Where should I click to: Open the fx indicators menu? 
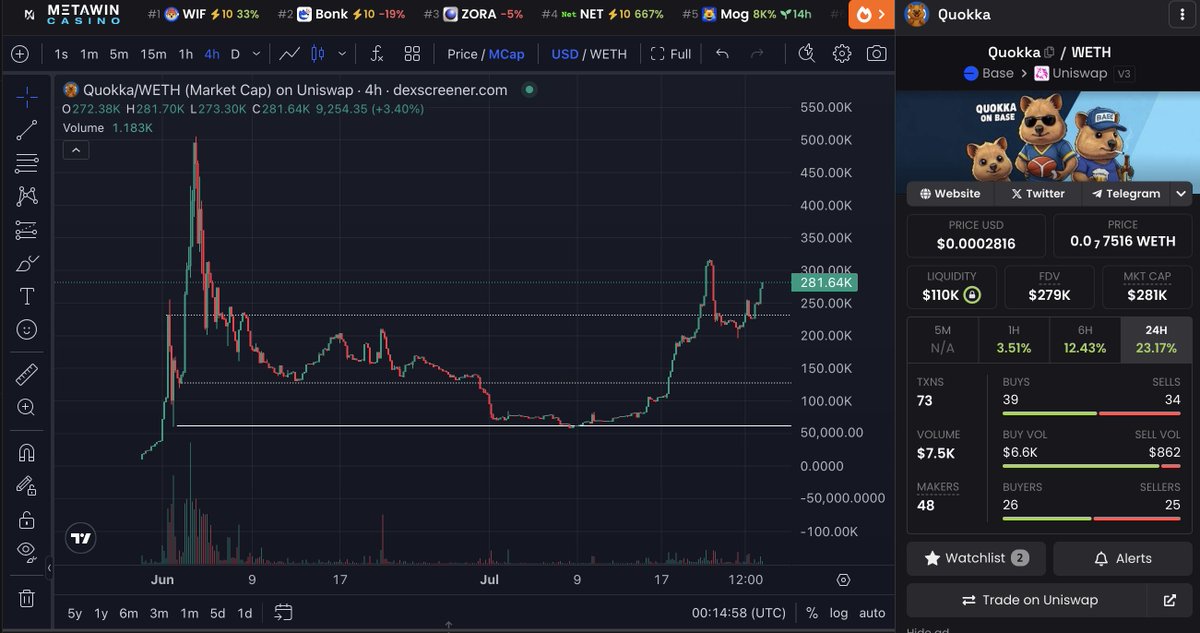click(x=377, y=54)
